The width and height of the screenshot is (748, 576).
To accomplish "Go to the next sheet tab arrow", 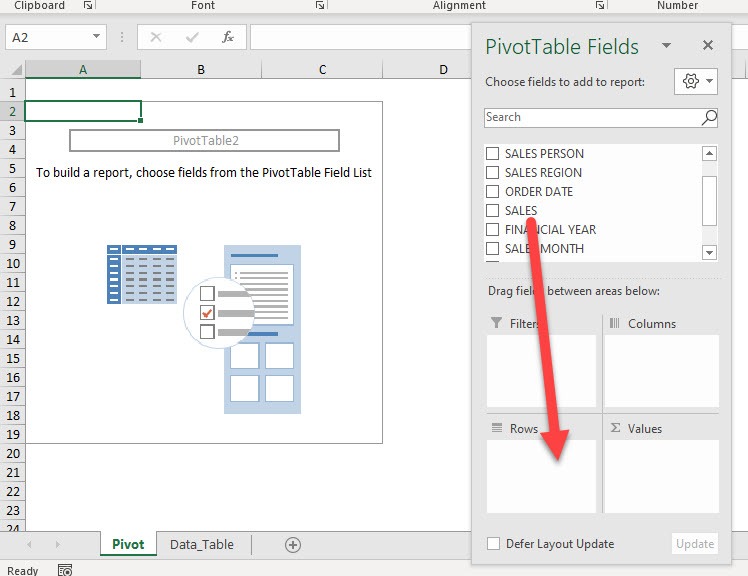I will click(x=58, y=545).
